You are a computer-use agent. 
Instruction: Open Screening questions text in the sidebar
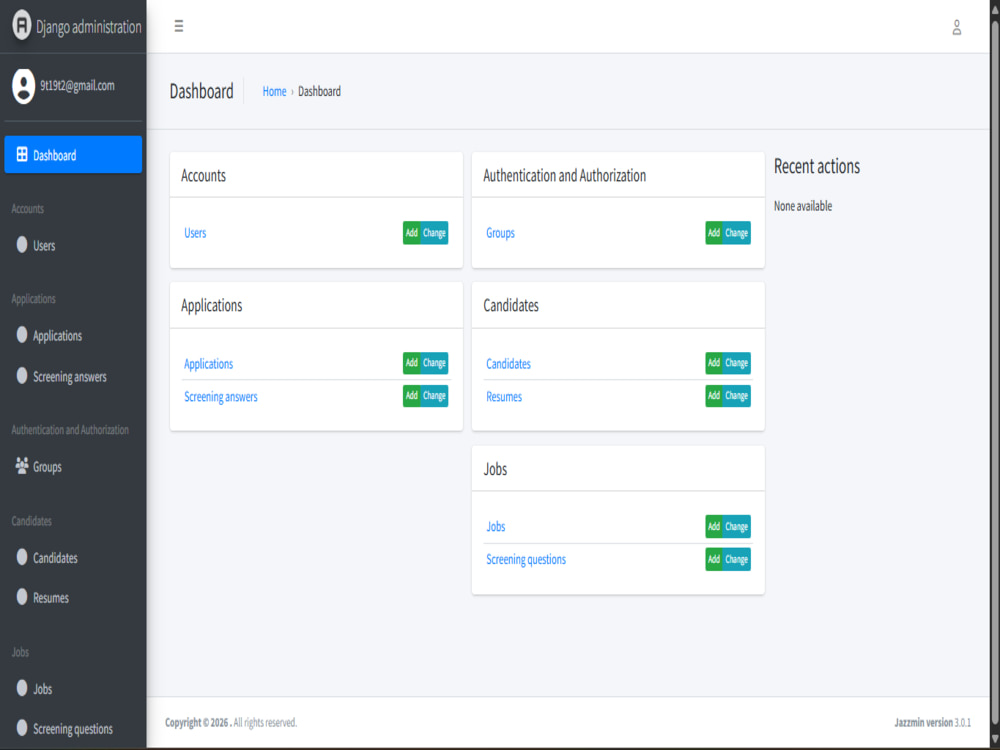coord(73,729)
